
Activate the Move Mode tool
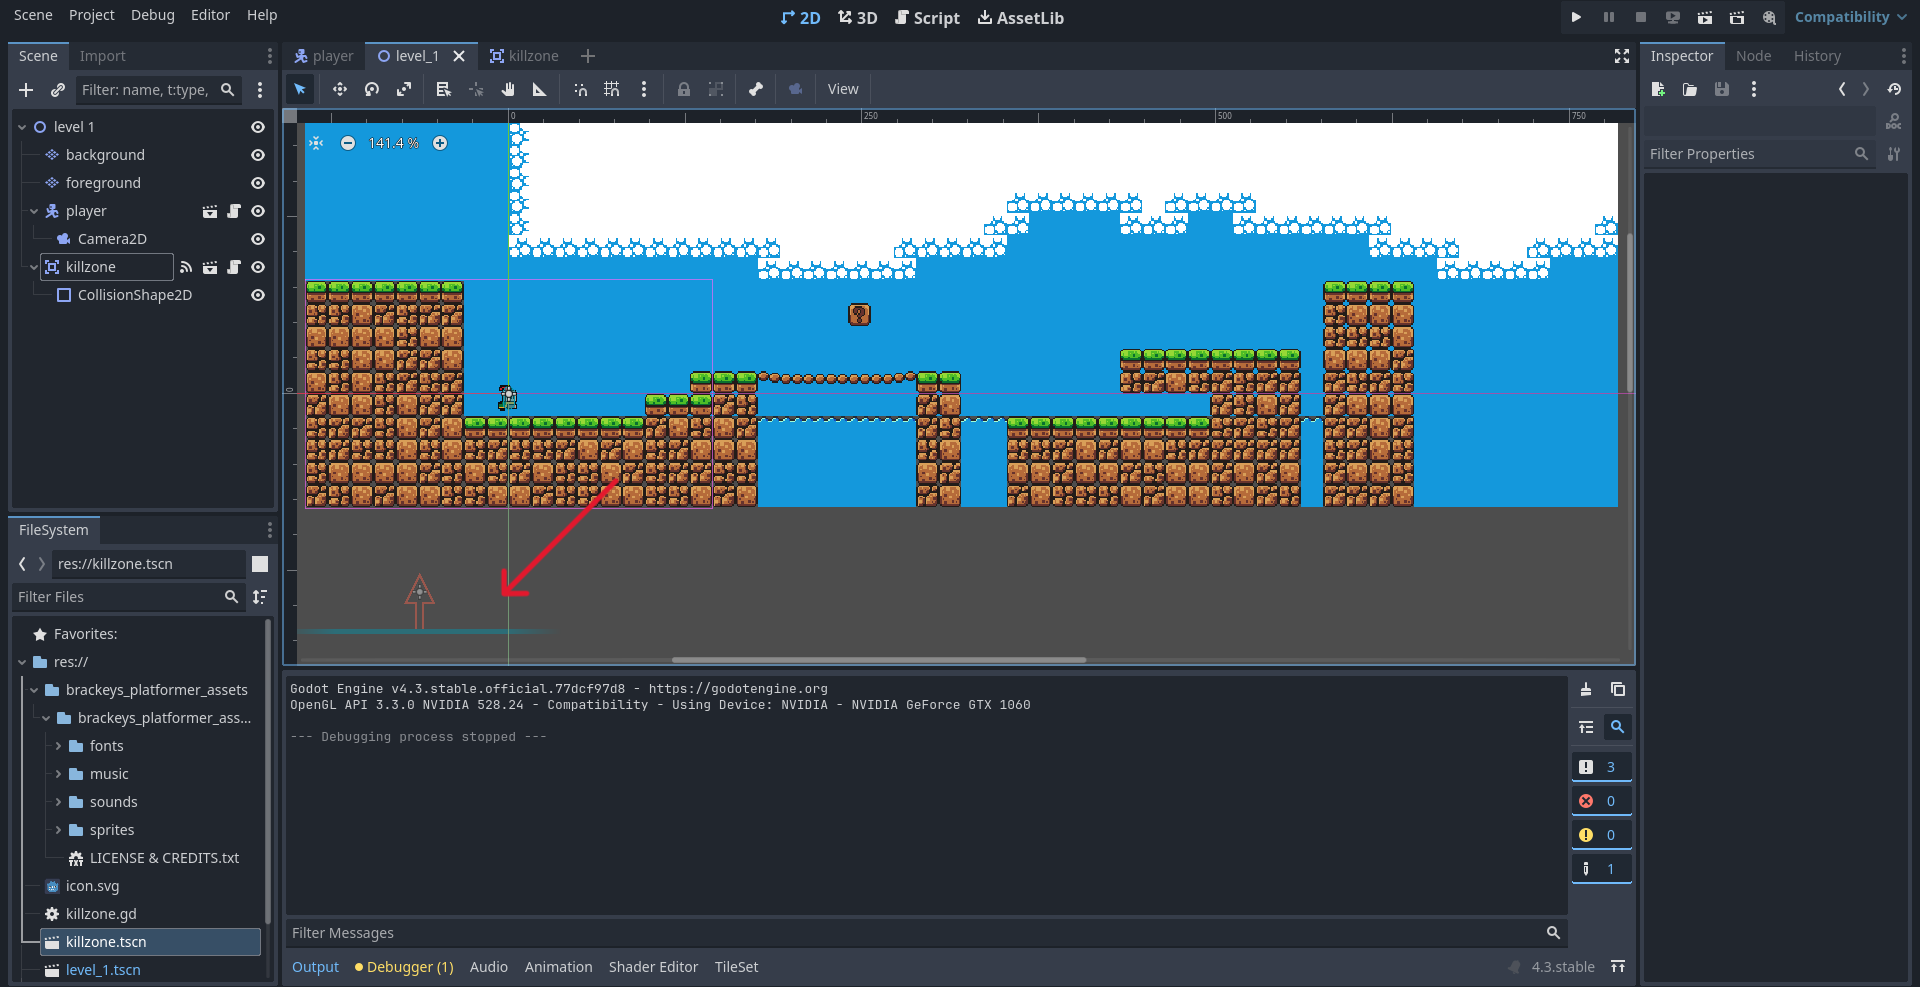pos(340,89)
